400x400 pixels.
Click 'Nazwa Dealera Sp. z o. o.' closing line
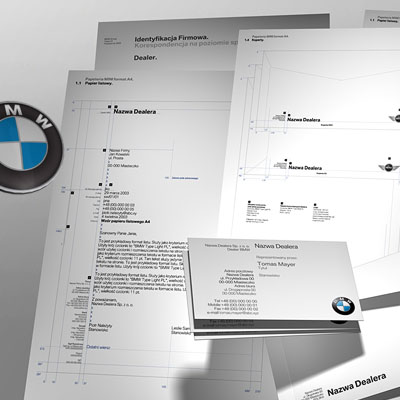(x=112, y=304)
